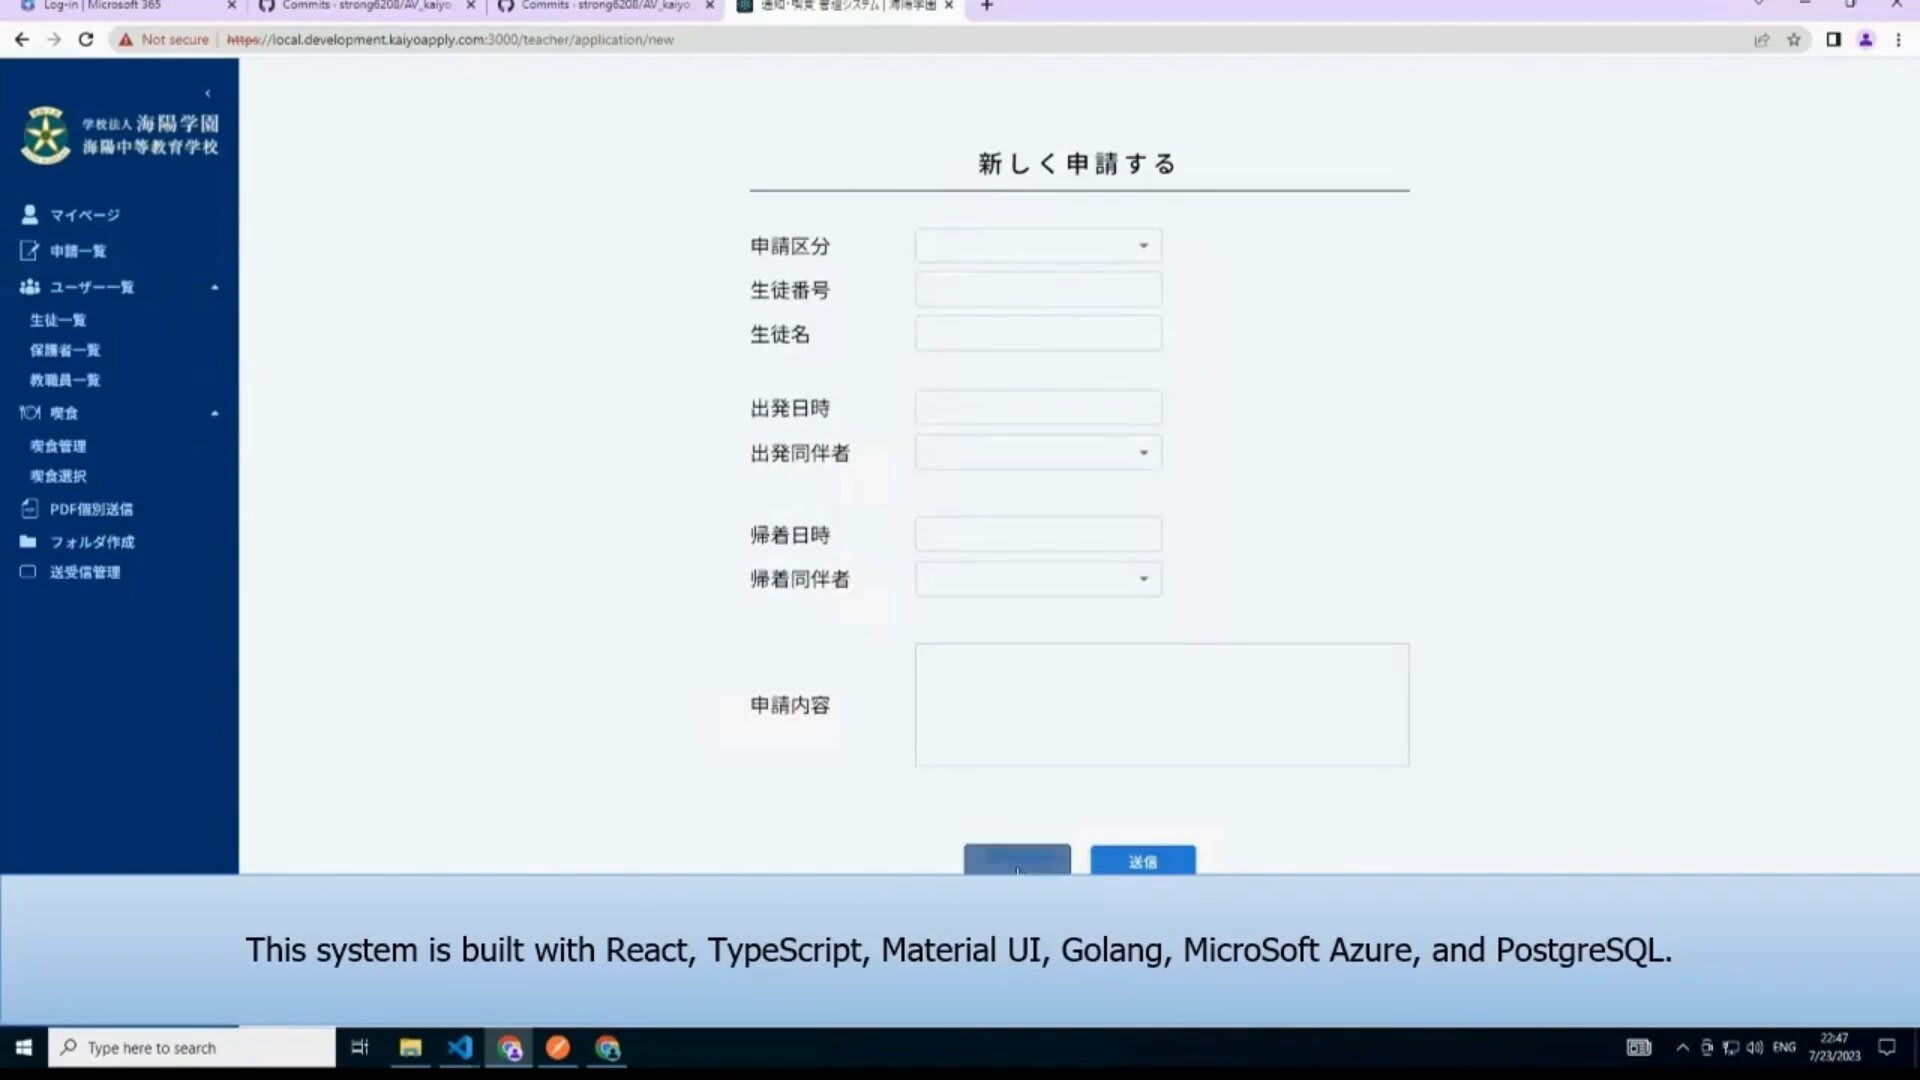The width and height of the screenshot is (1920, 1080).
Task: Click the Windows taskbar search box
Action: coord(192,1047)
